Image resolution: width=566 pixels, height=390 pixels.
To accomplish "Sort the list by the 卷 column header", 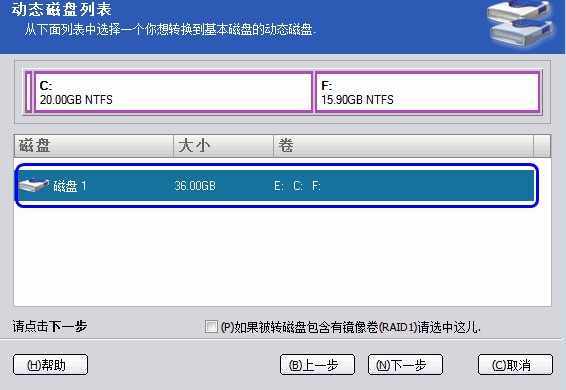I will (x=403, y=146).
